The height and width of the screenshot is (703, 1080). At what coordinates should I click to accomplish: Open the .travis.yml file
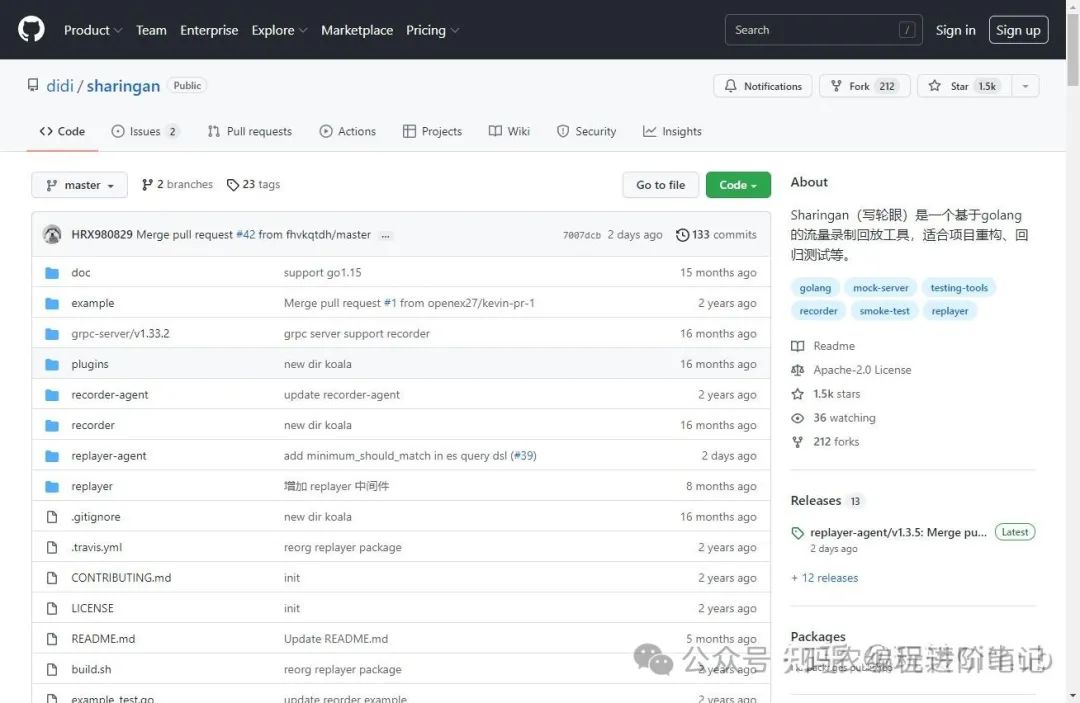pyautogui.click(x=96, y=547)
